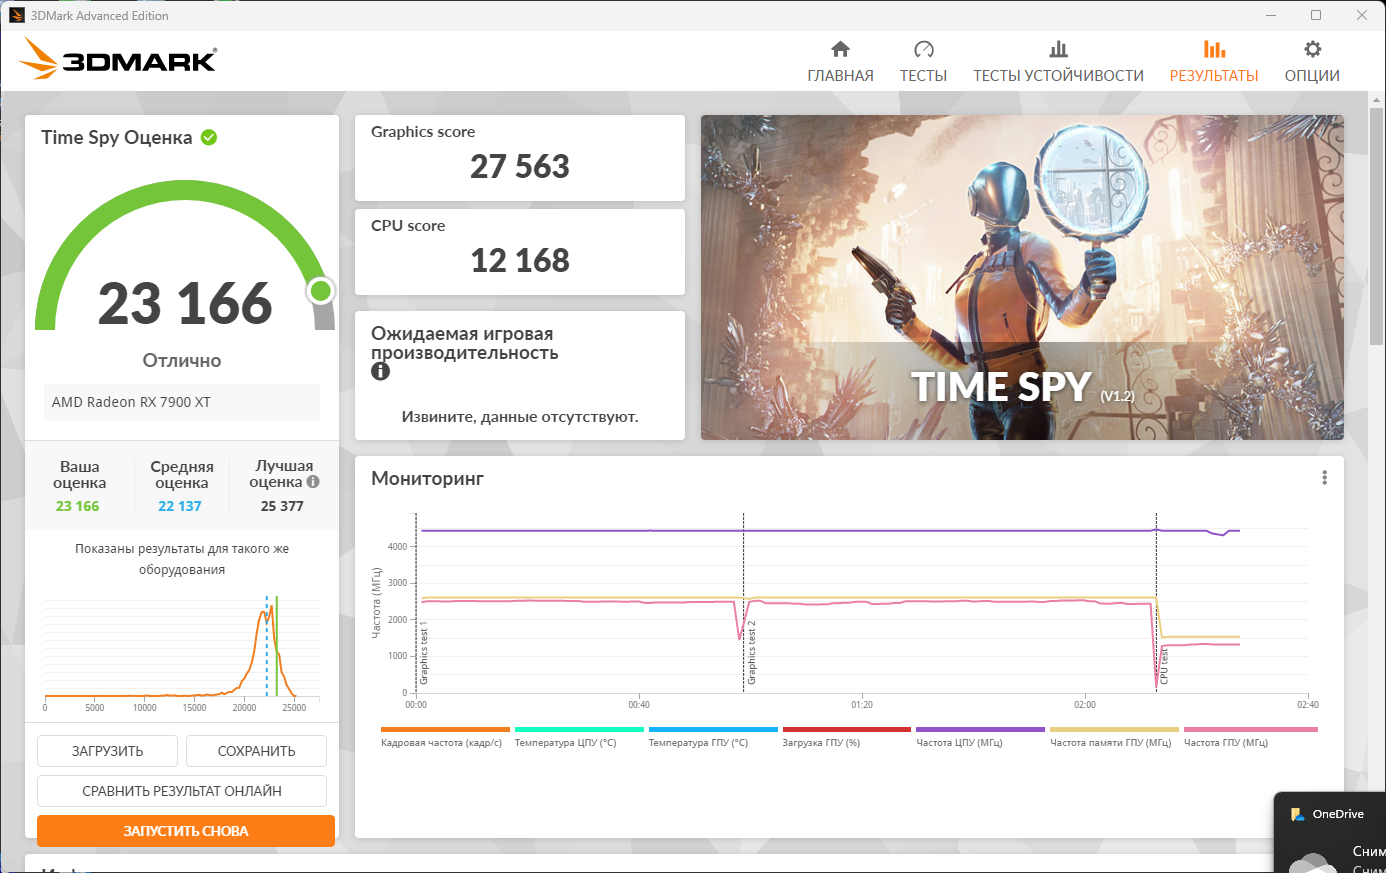1386x873 pixels.
Task: Click the Graphics test 2 marker in chart
Action: [751, 652]
